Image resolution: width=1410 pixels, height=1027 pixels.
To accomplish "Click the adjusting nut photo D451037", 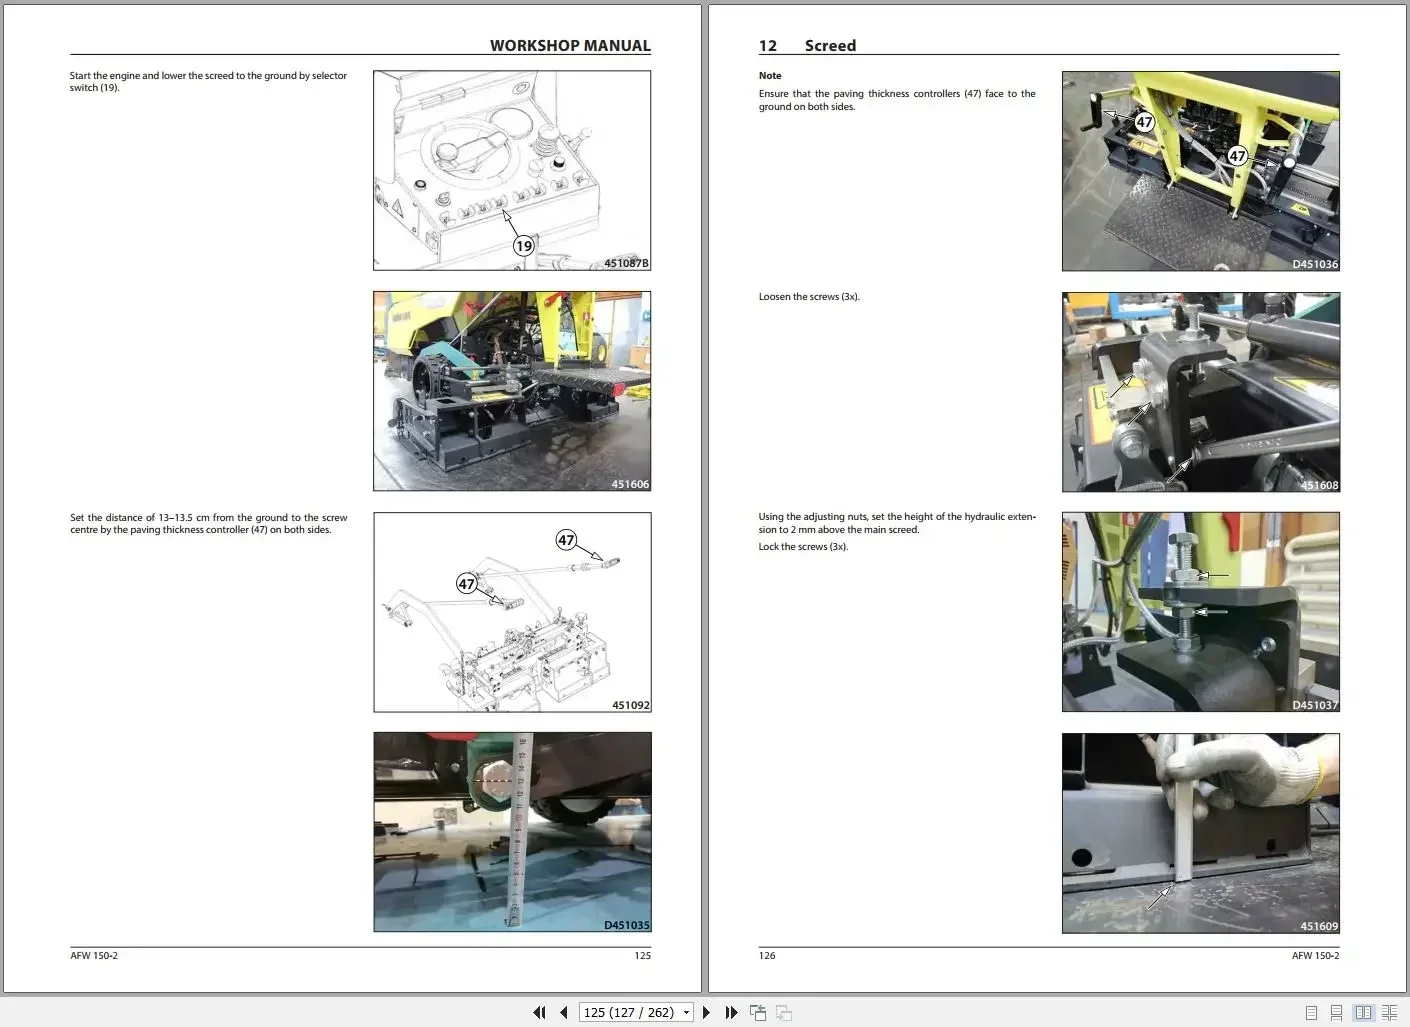I will pos(1200,612).
